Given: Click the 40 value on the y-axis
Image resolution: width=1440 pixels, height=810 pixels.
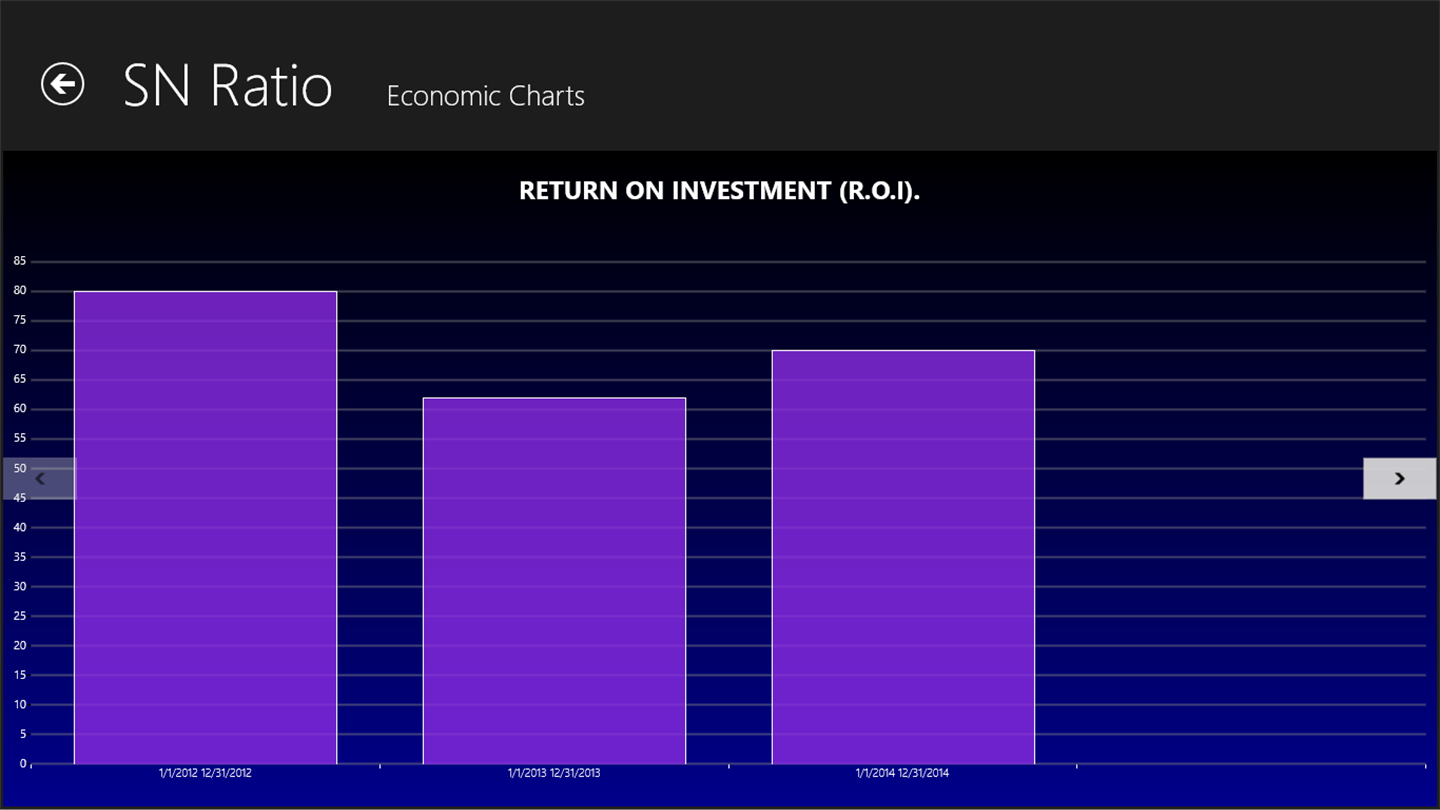Looking at the screenshot, I should (x=20, y=527).
